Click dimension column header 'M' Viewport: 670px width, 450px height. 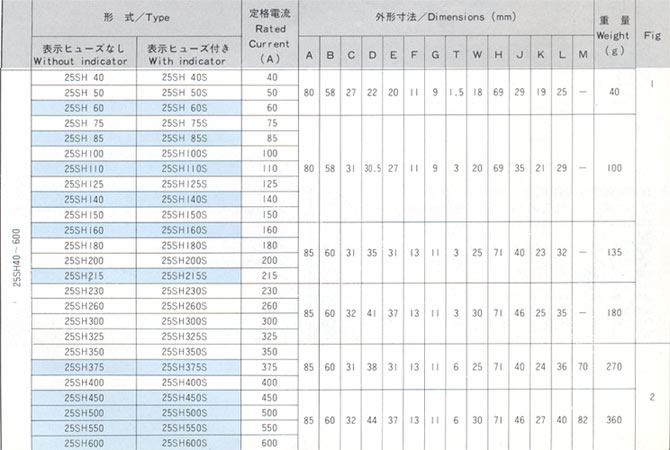click(583, 53)
